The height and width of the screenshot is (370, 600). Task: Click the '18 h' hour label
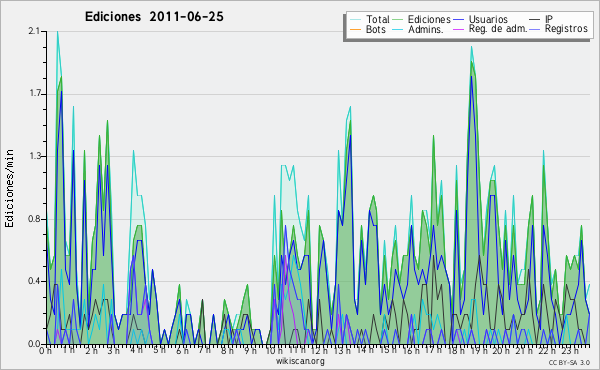point(456,350)
